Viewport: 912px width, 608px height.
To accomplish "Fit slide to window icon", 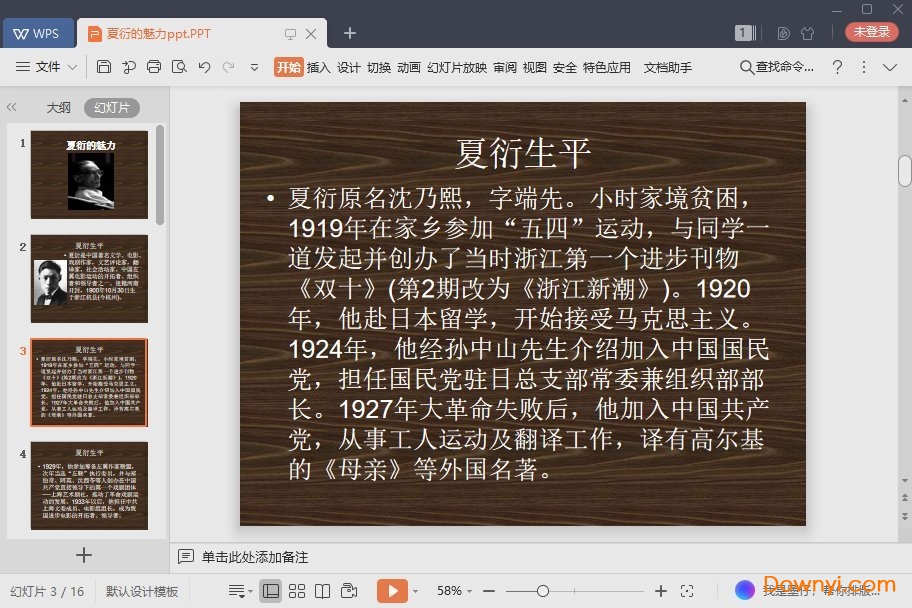I will tap(687, 591).
